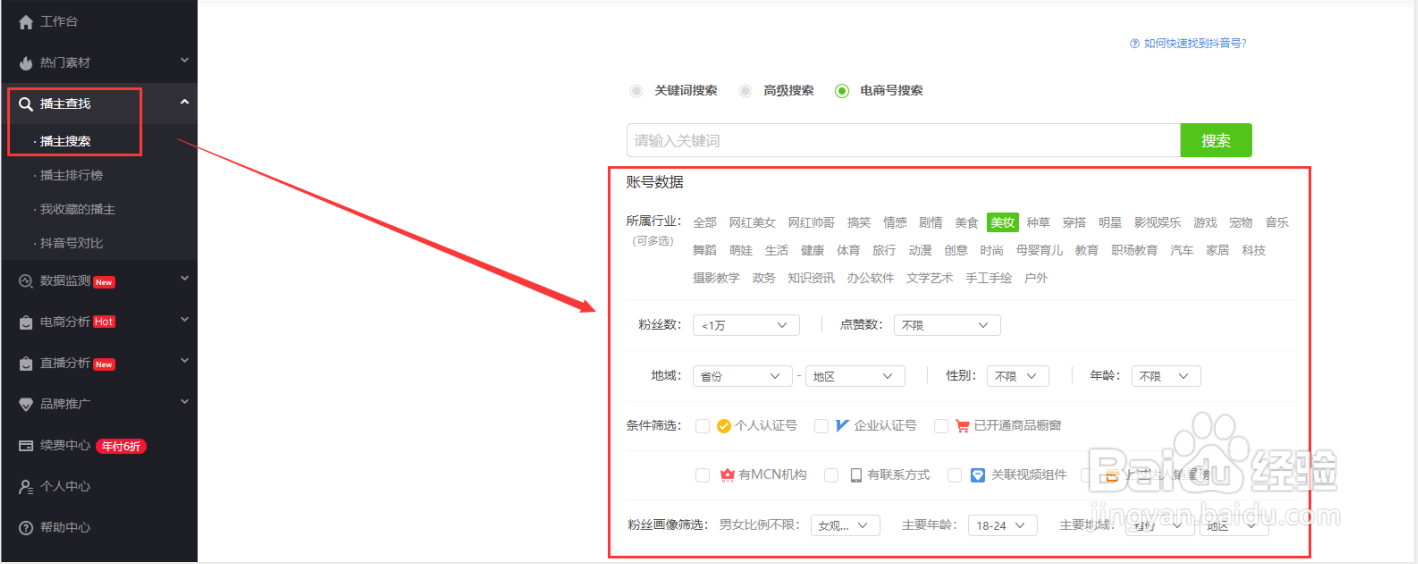Open the 年龄 dropdown
This screenshot has width=1418, height=564.
1166,376
